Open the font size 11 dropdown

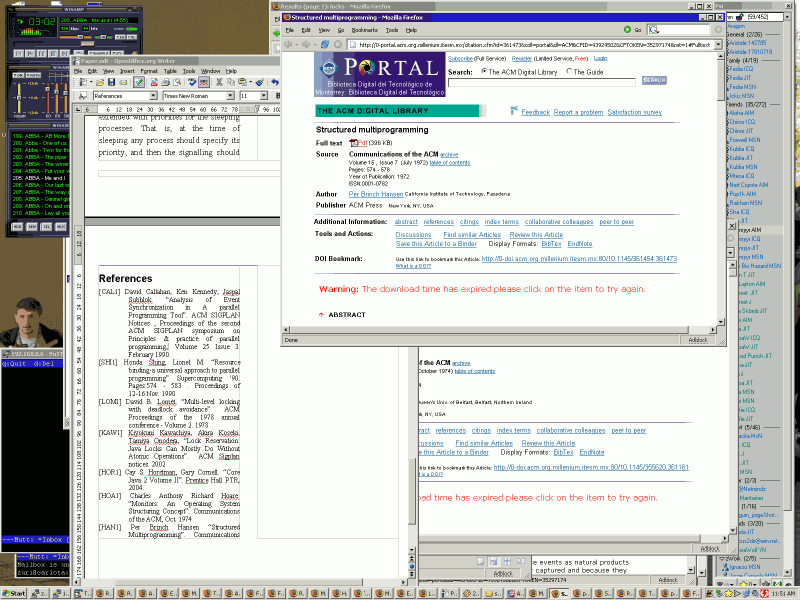(262, 95)
